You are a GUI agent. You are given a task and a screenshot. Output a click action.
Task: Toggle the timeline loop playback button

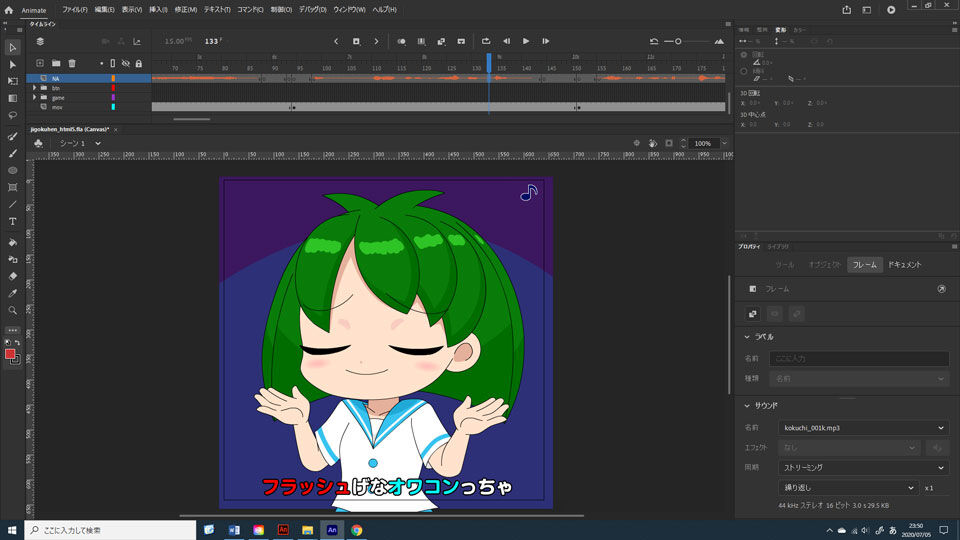486,41
